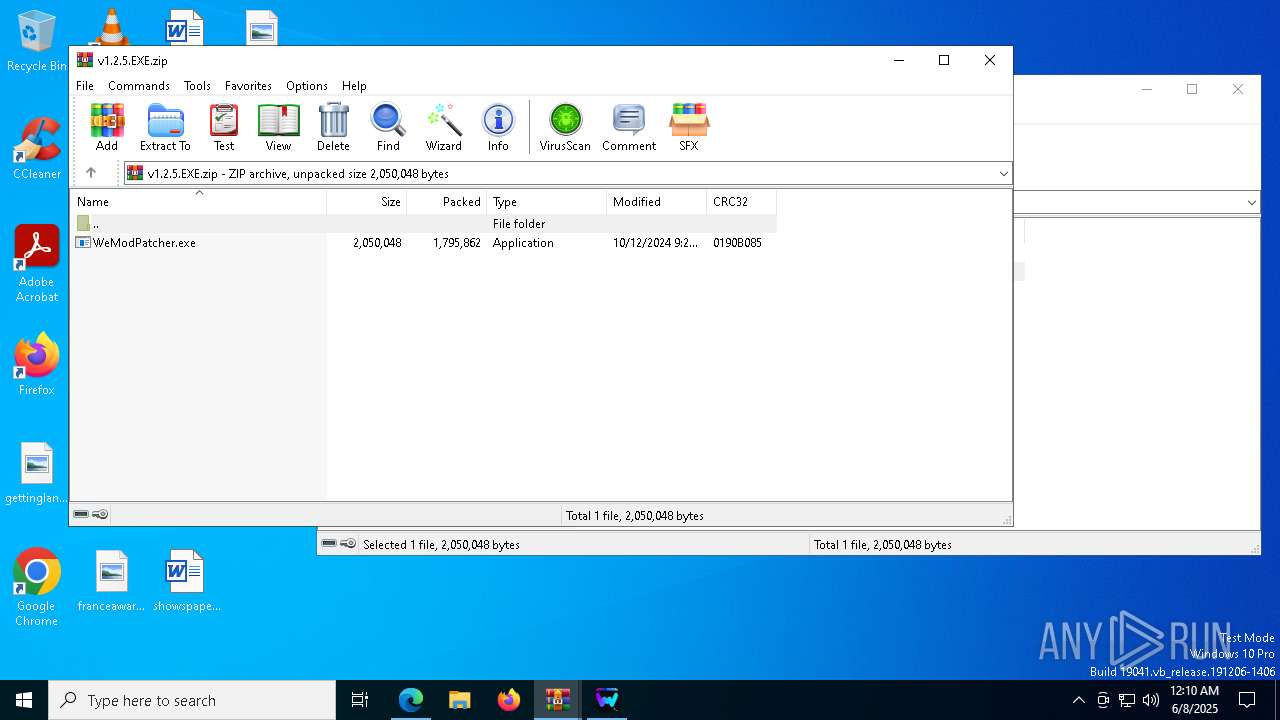
Task: Click status bar drive icon in front window
Action: [81, 515]
